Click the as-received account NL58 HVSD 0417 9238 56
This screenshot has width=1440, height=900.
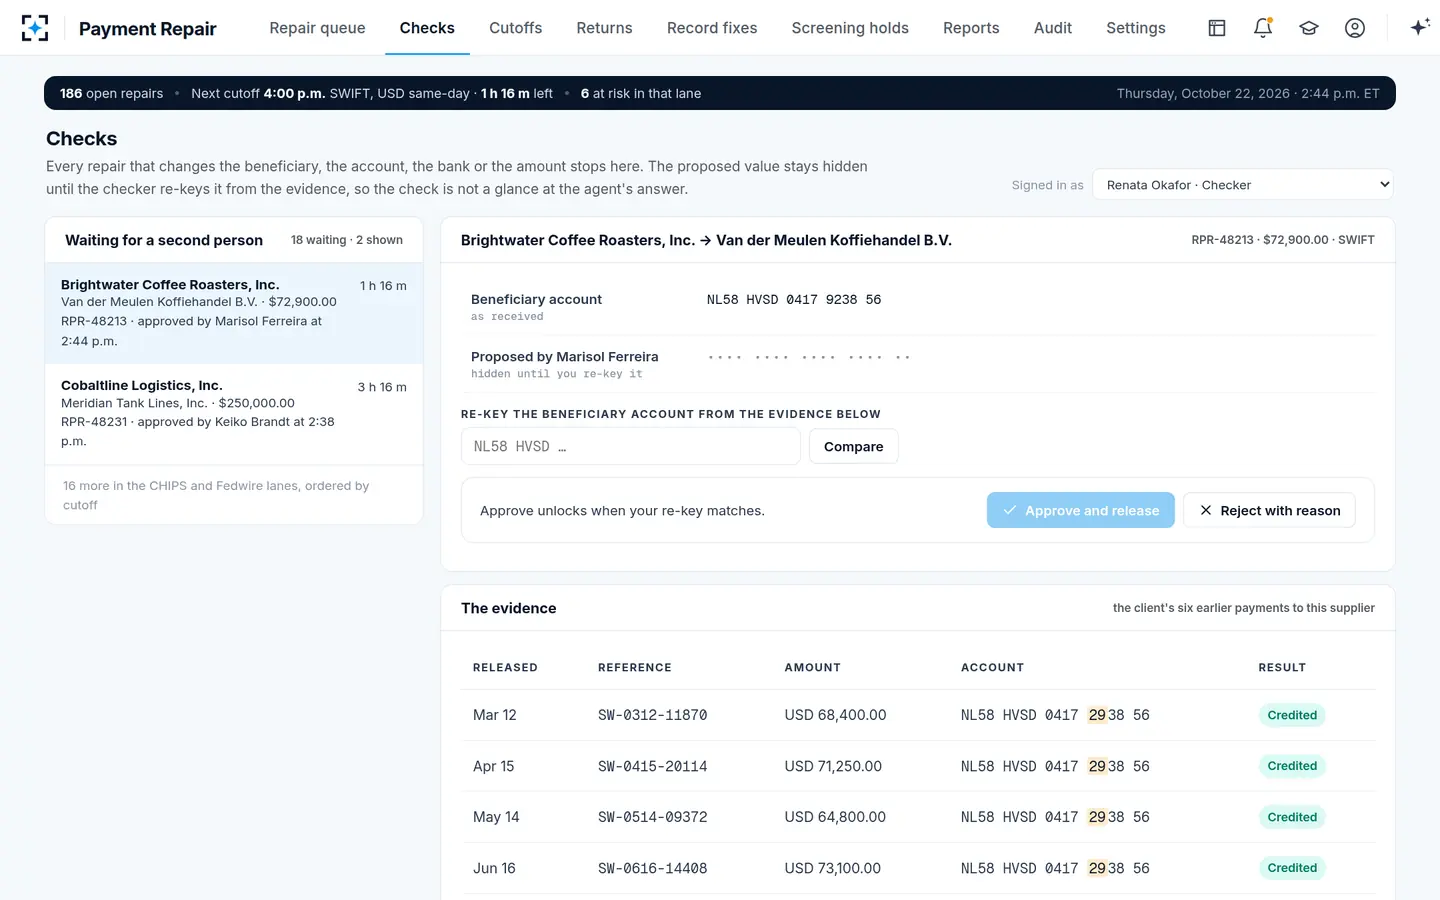[x=794, y=299]
